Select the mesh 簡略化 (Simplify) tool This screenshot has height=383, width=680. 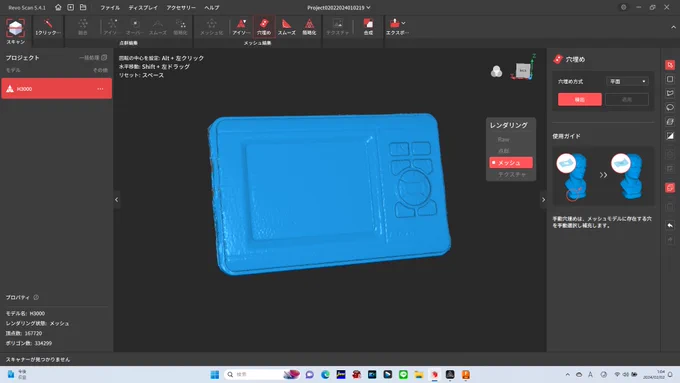click(309, 27)
